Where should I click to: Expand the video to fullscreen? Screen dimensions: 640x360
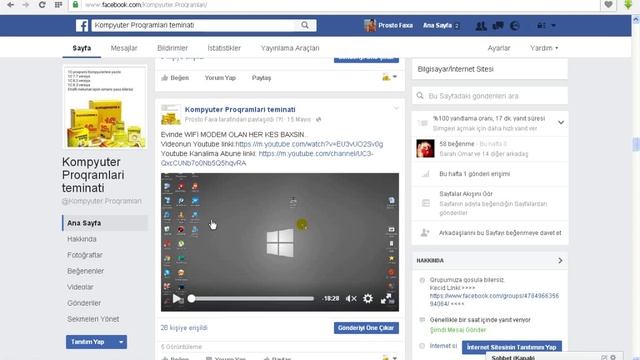(x=386, y=299)
